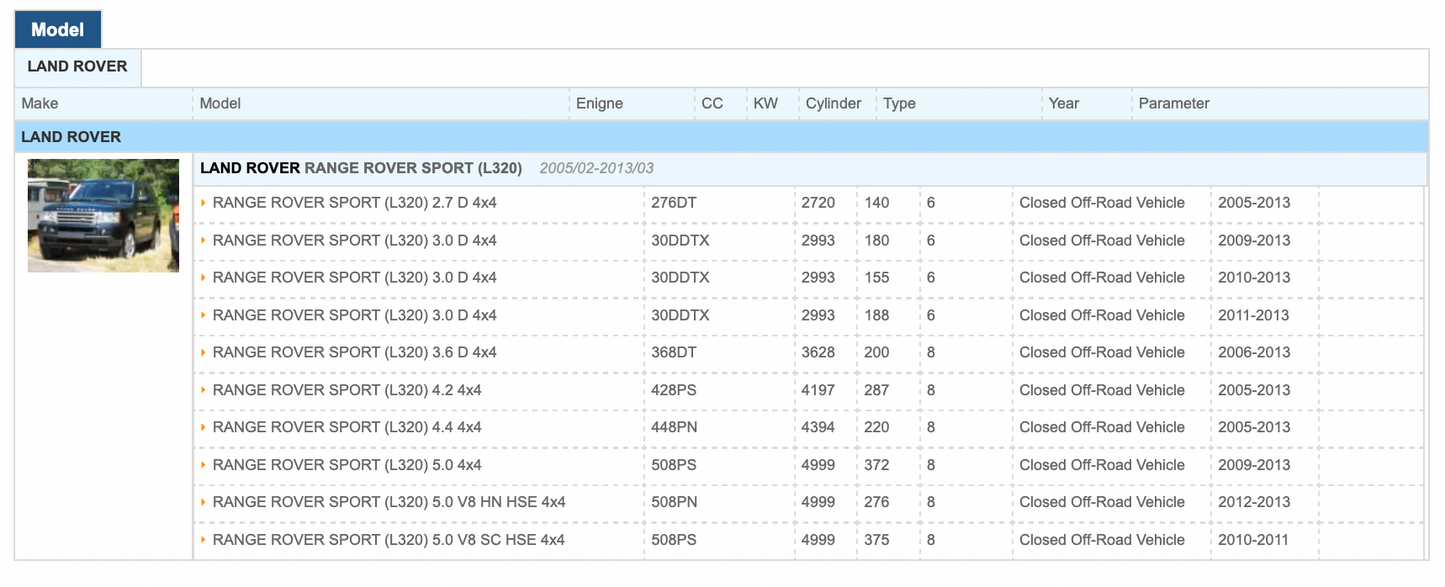Select the LAND ROVER sub-tab
The image size is (1445, 587).
coord(78,67)
